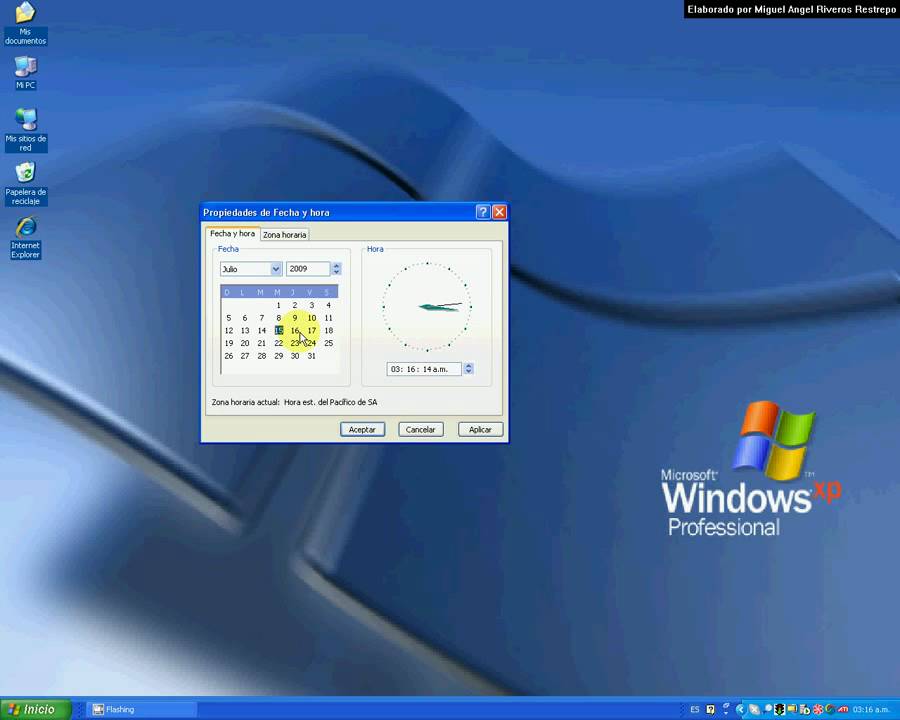
Task: Select day 17 in the calendar
Action: [312, 330]
